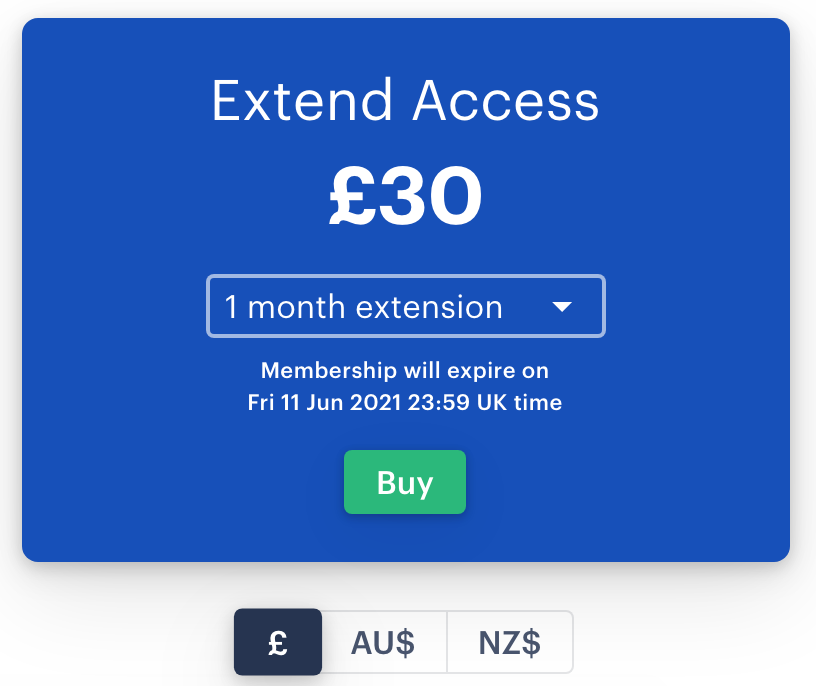This screenshot has height=686, width=816.
Task: Switch currency to NZ$
Action: pos(509,642)
